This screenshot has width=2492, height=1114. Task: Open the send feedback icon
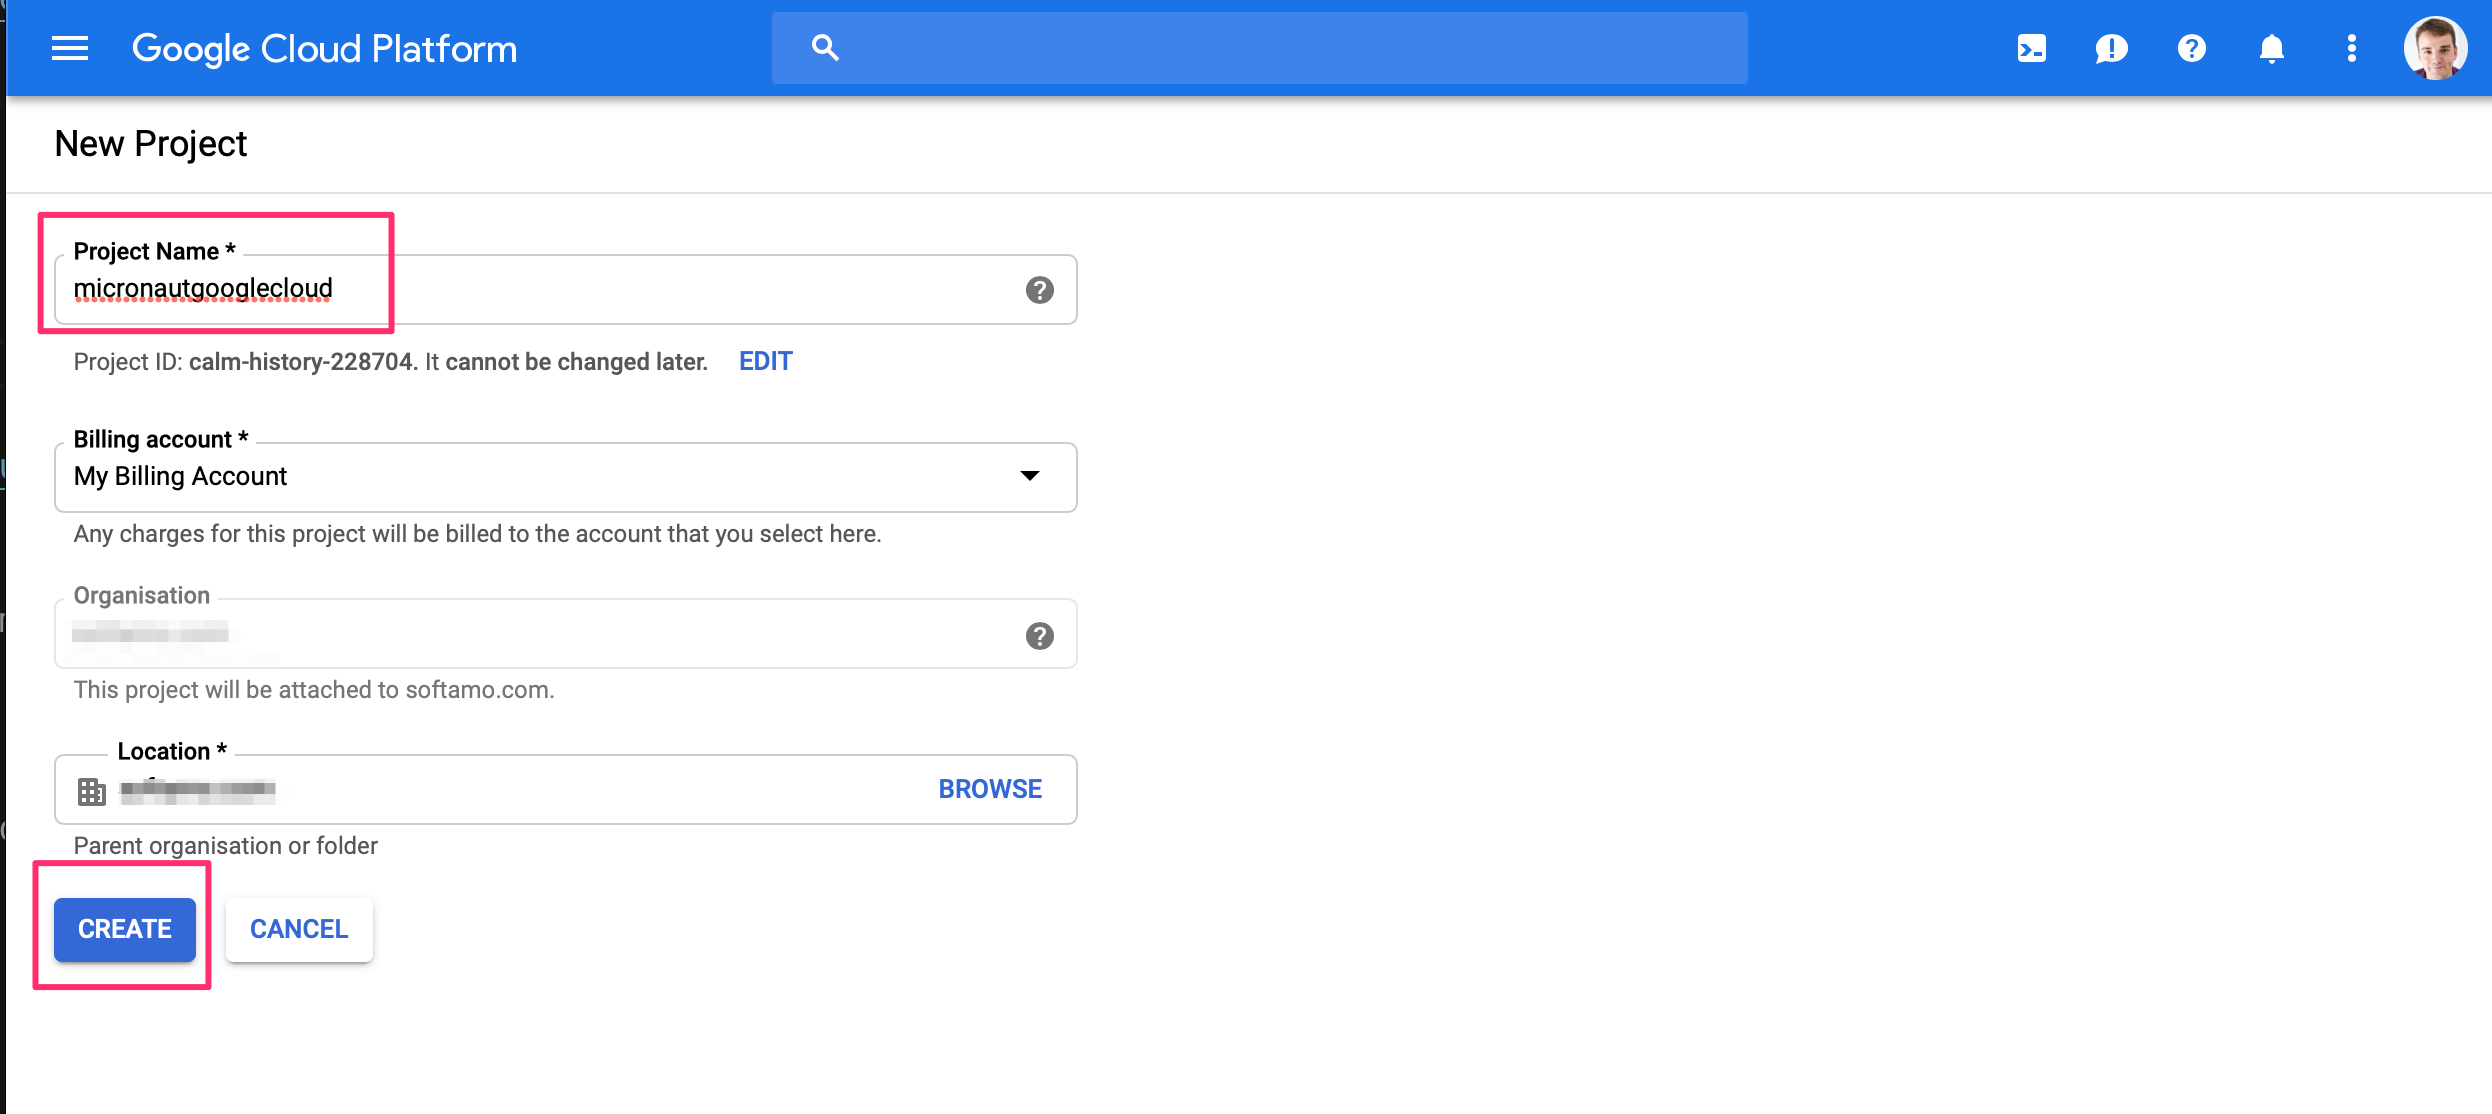2111,48
